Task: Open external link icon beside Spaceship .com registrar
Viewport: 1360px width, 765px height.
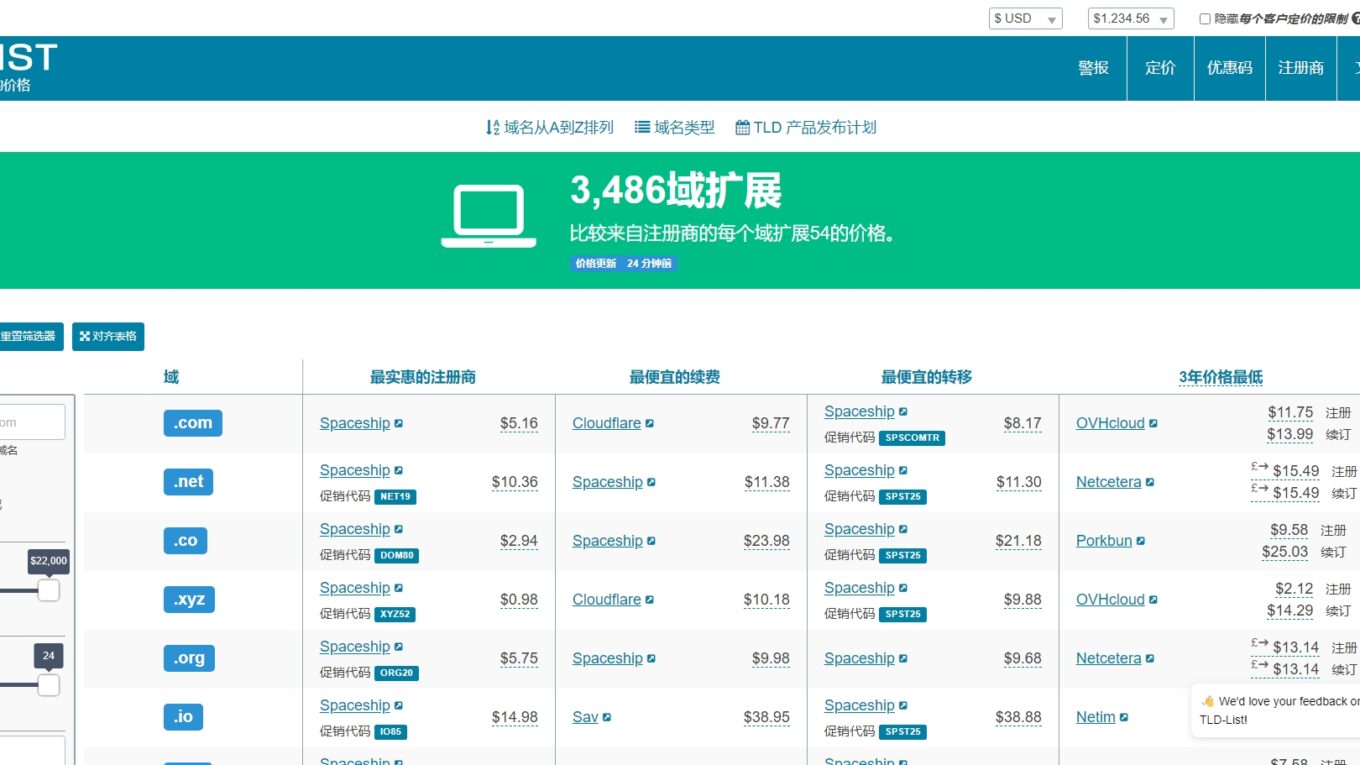Action: point(399,424)
